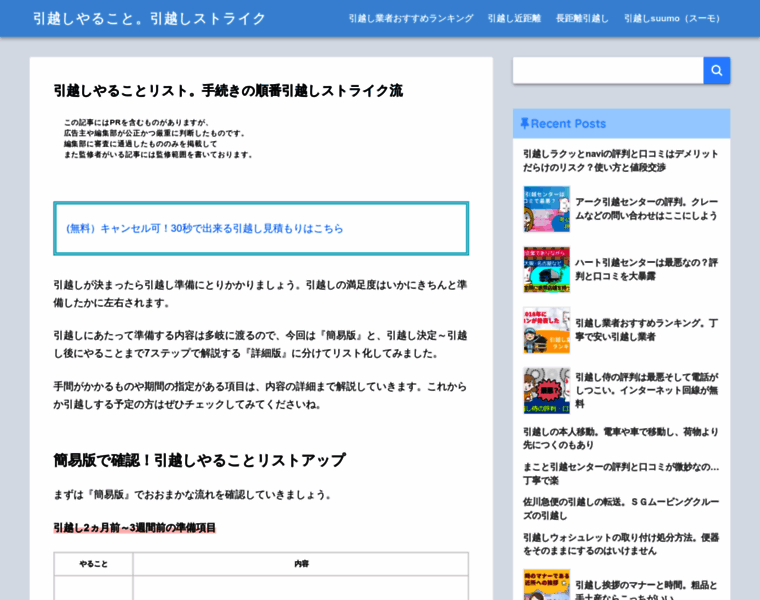This screenshot has width=760, height=600.
Task: Click the アーク引越センターの評判 post title
Action: coord(646,208)
